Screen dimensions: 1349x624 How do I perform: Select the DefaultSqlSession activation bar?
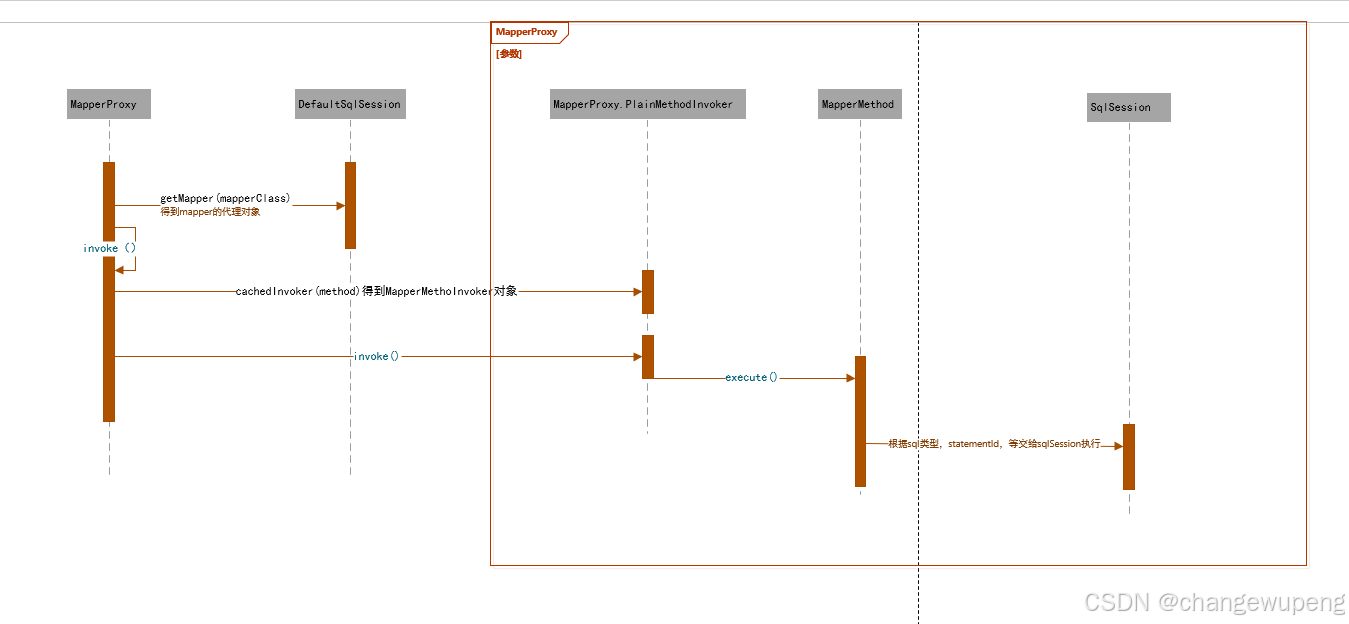350,205
